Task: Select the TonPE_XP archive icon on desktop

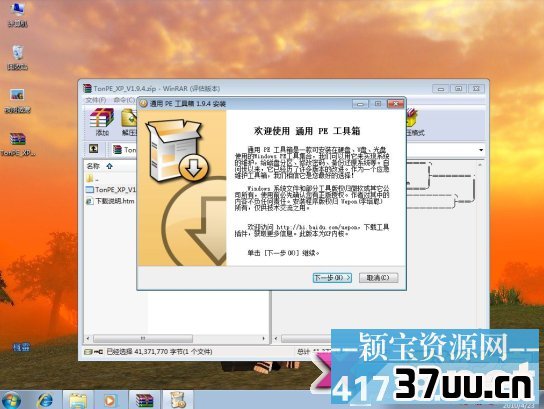Action: [x=17, y=144]
